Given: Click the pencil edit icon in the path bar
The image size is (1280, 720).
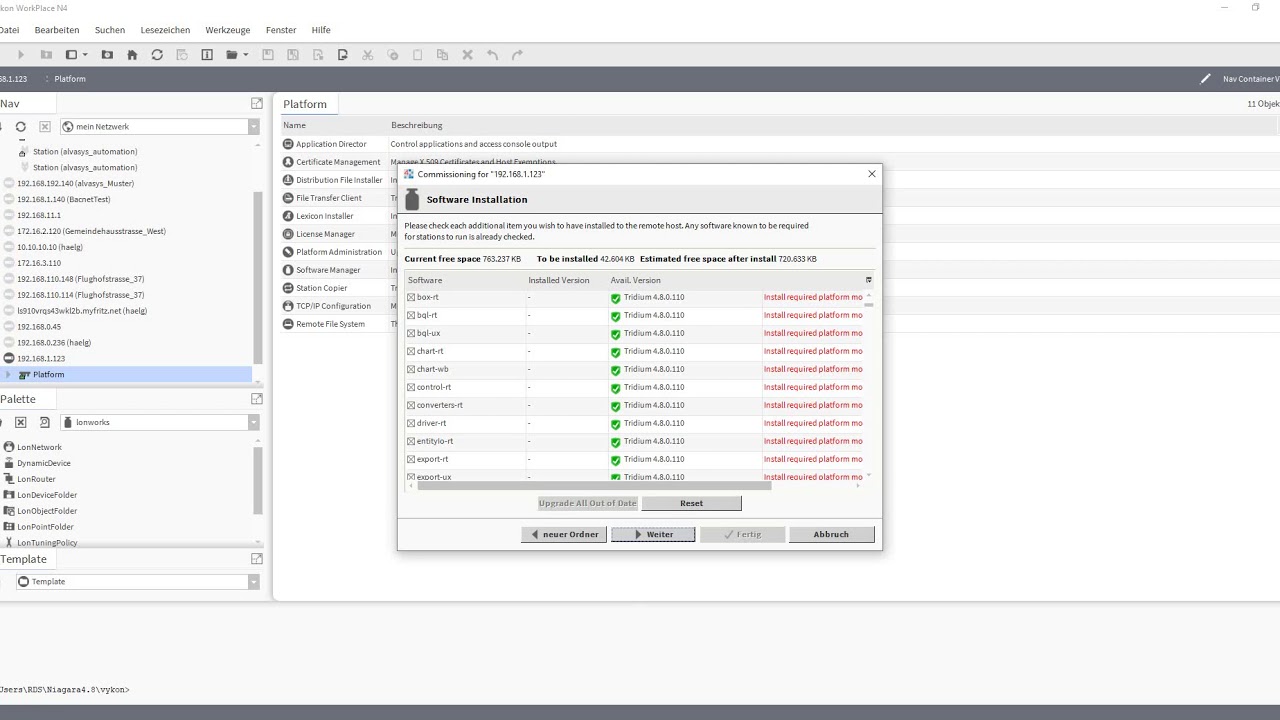Looking at the screenshot, I should (x=1205, y=79).
